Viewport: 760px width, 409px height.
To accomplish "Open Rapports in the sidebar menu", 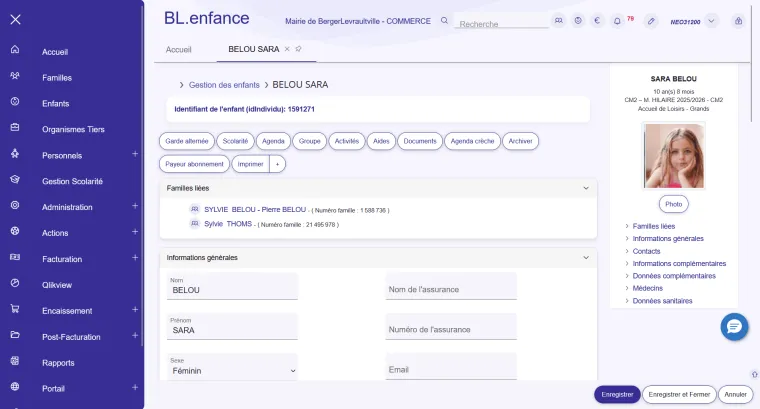I will point(58,363).
